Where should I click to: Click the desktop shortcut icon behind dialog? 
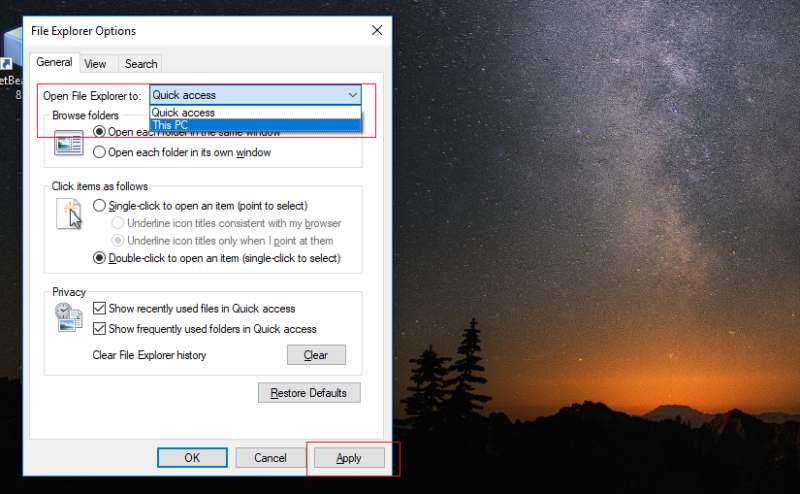click(11, 48)
